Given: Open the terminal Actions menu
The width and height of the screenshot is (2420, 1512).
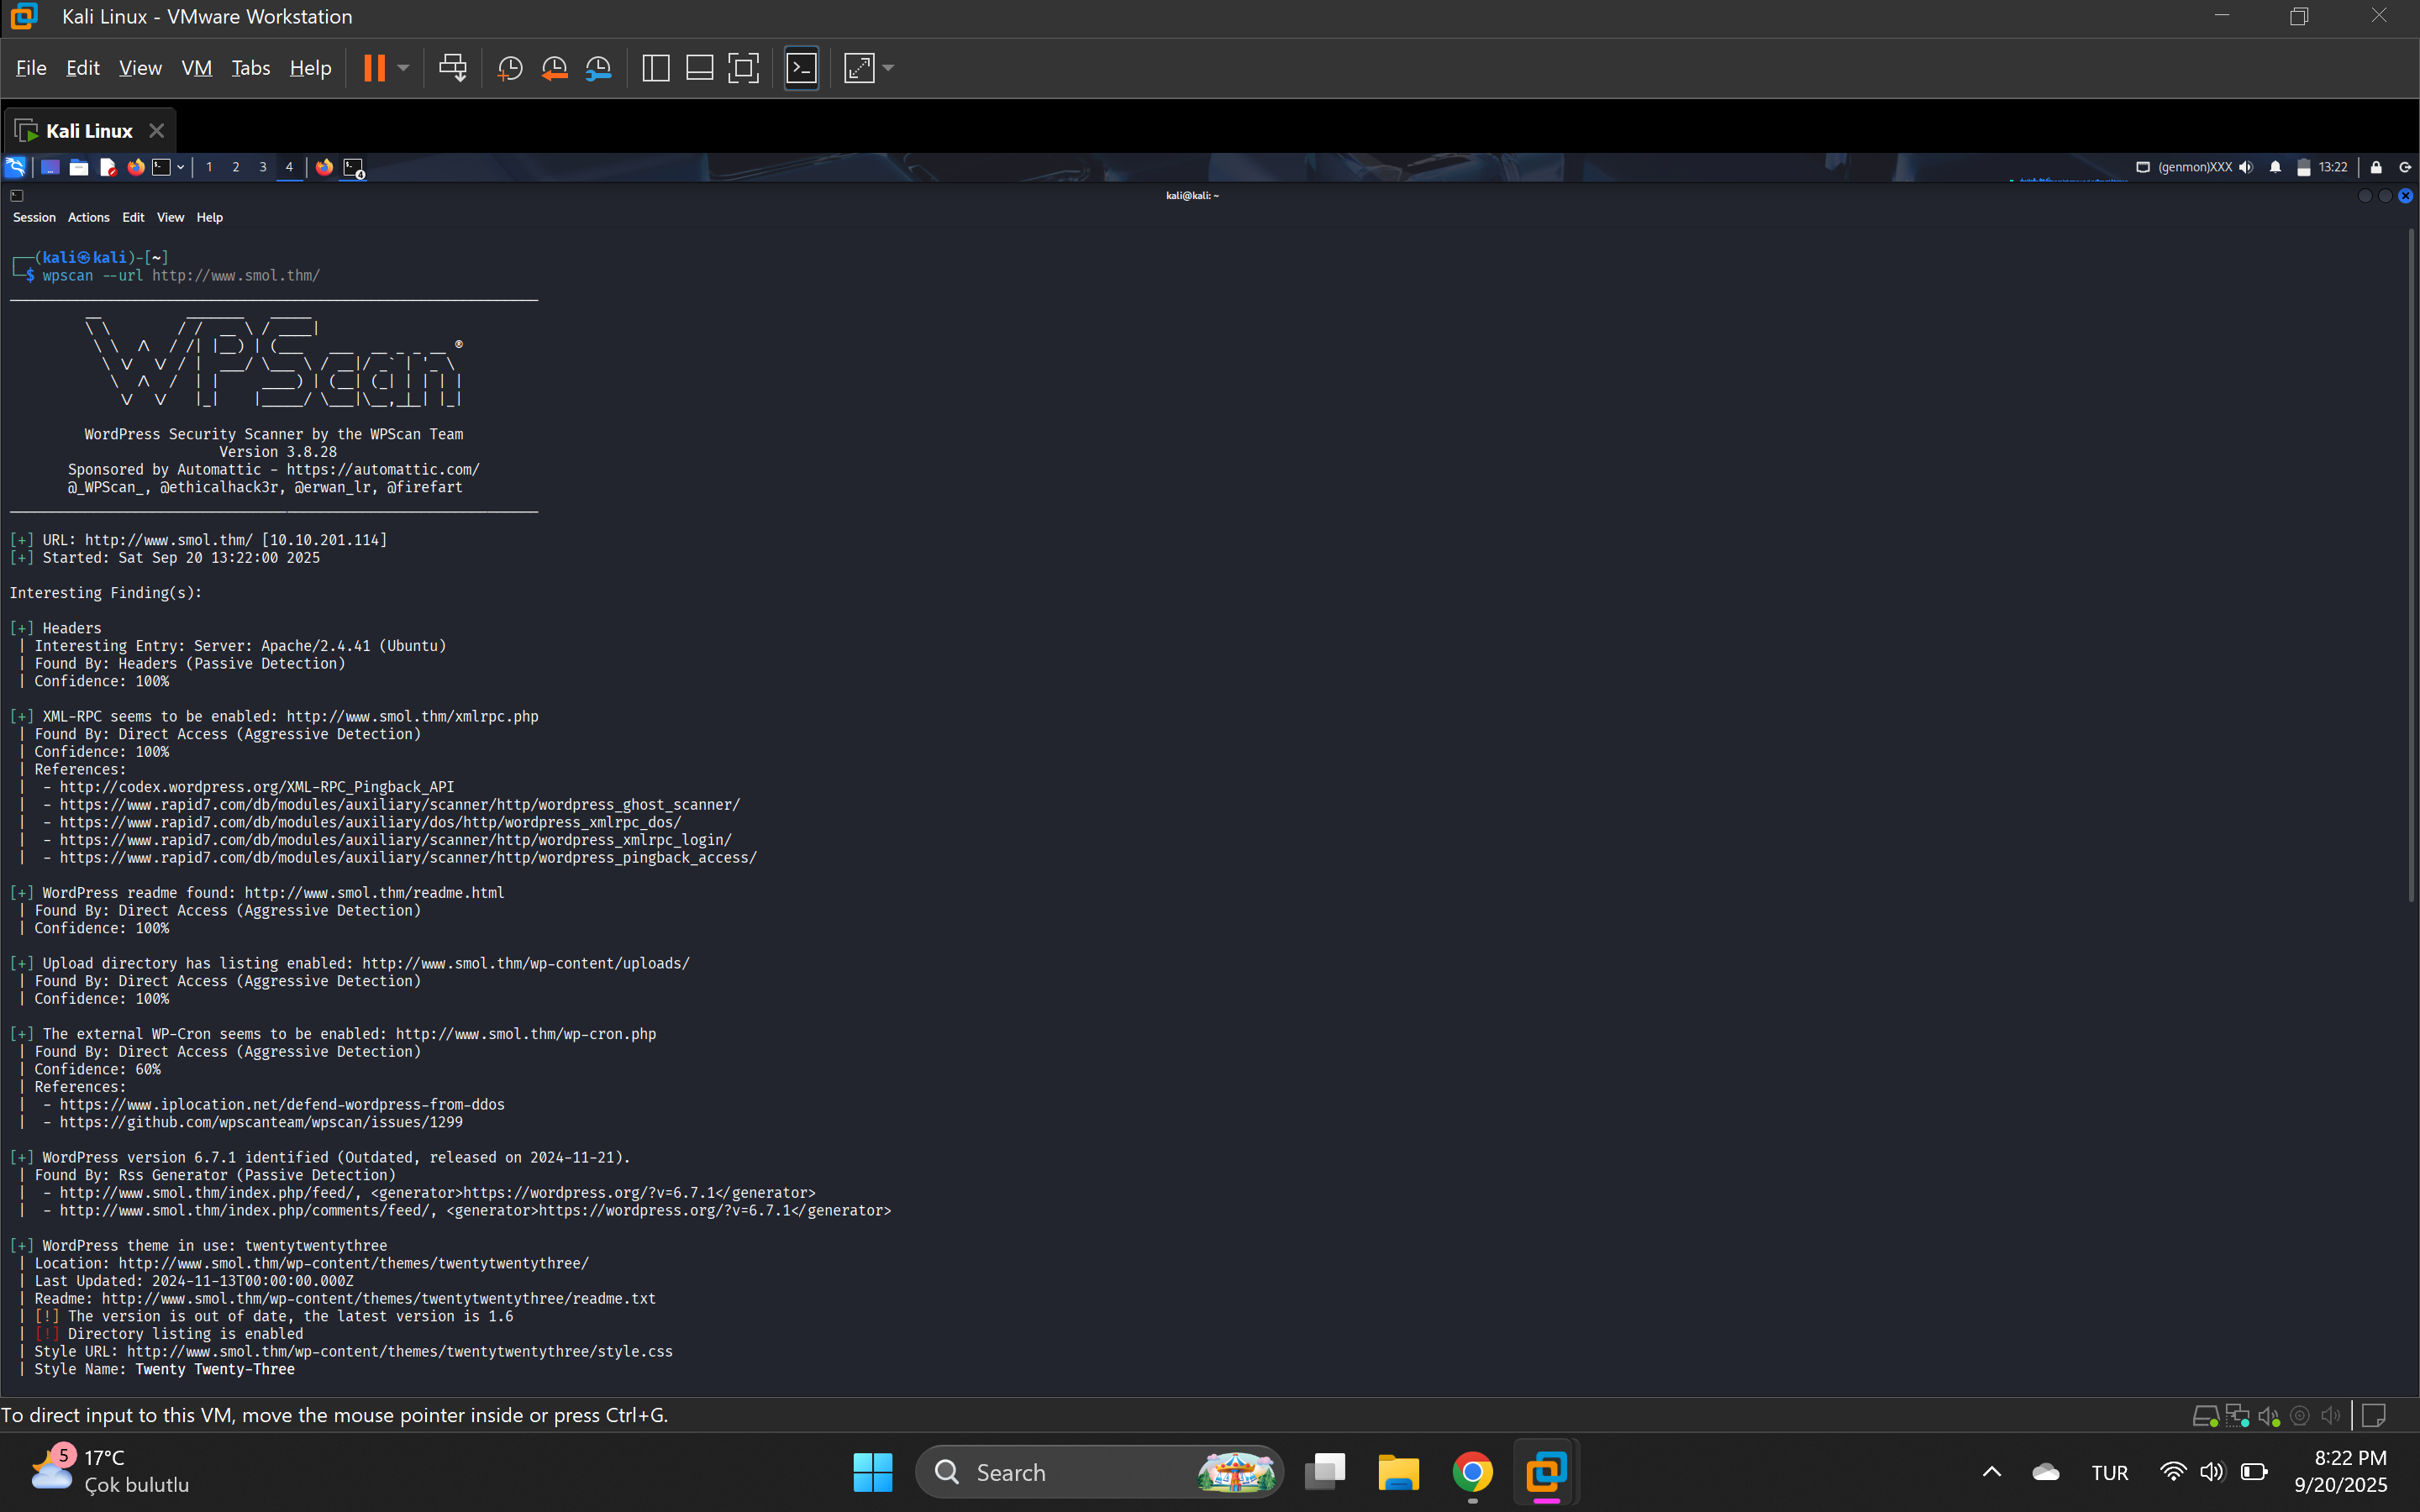Looking at the screenshot, I should pos(88,217).
